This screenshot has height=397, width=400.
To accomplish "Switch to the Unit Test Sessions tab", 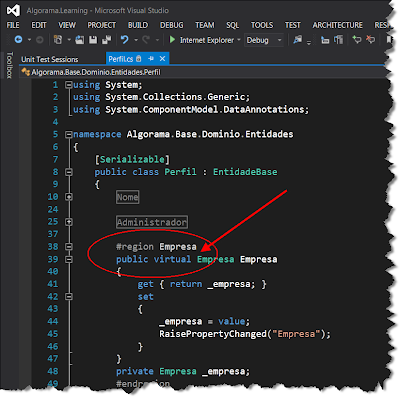I will click(x=50, y=59).
